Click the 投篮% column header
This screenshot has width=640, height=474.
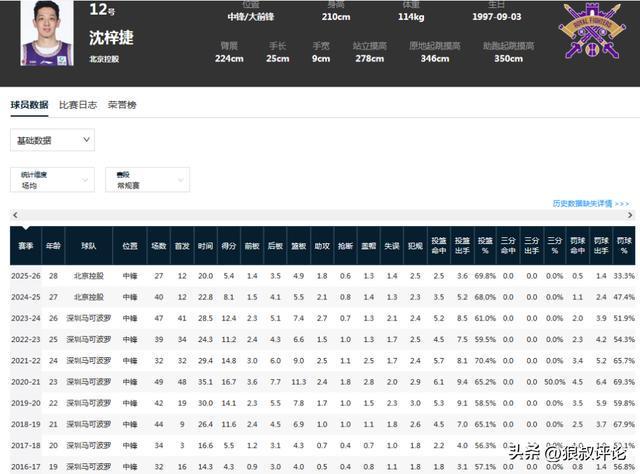[484, 245]
